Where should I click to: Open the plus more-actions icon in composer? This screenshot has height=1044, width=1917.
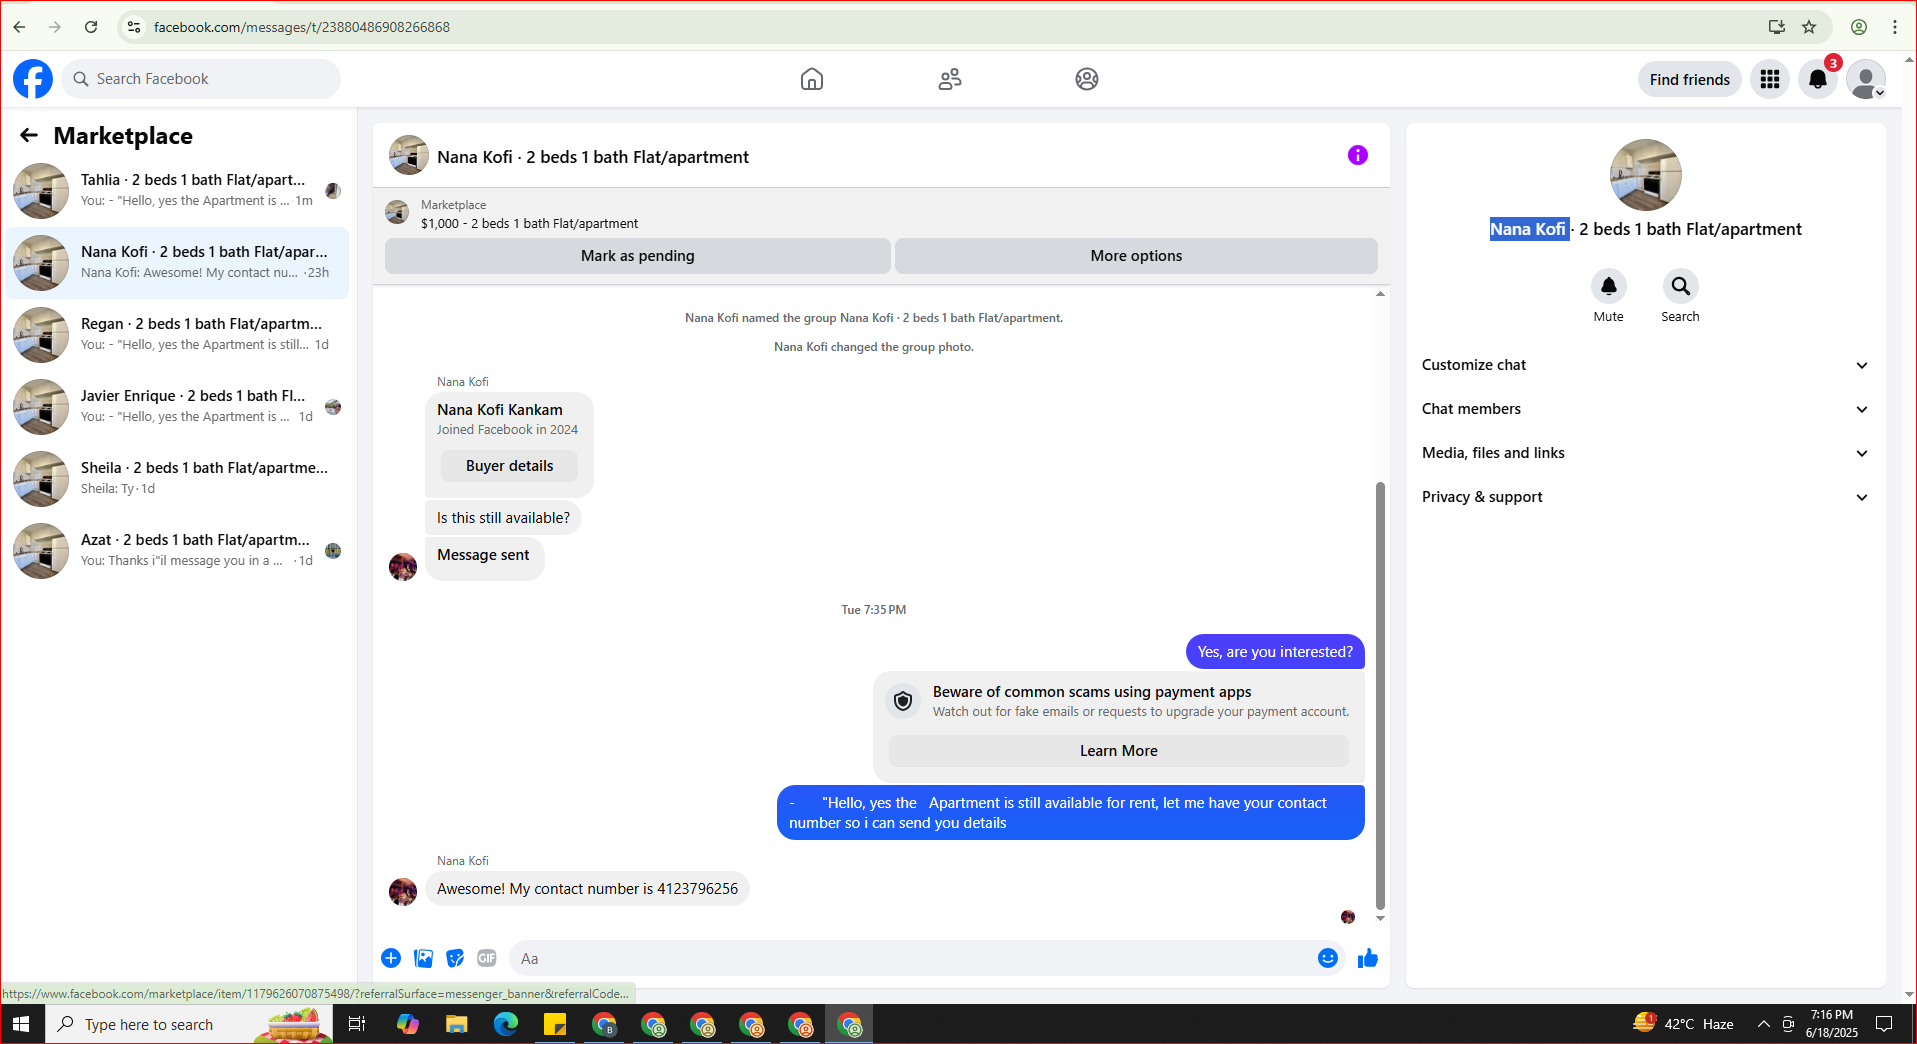click(391, 958)
